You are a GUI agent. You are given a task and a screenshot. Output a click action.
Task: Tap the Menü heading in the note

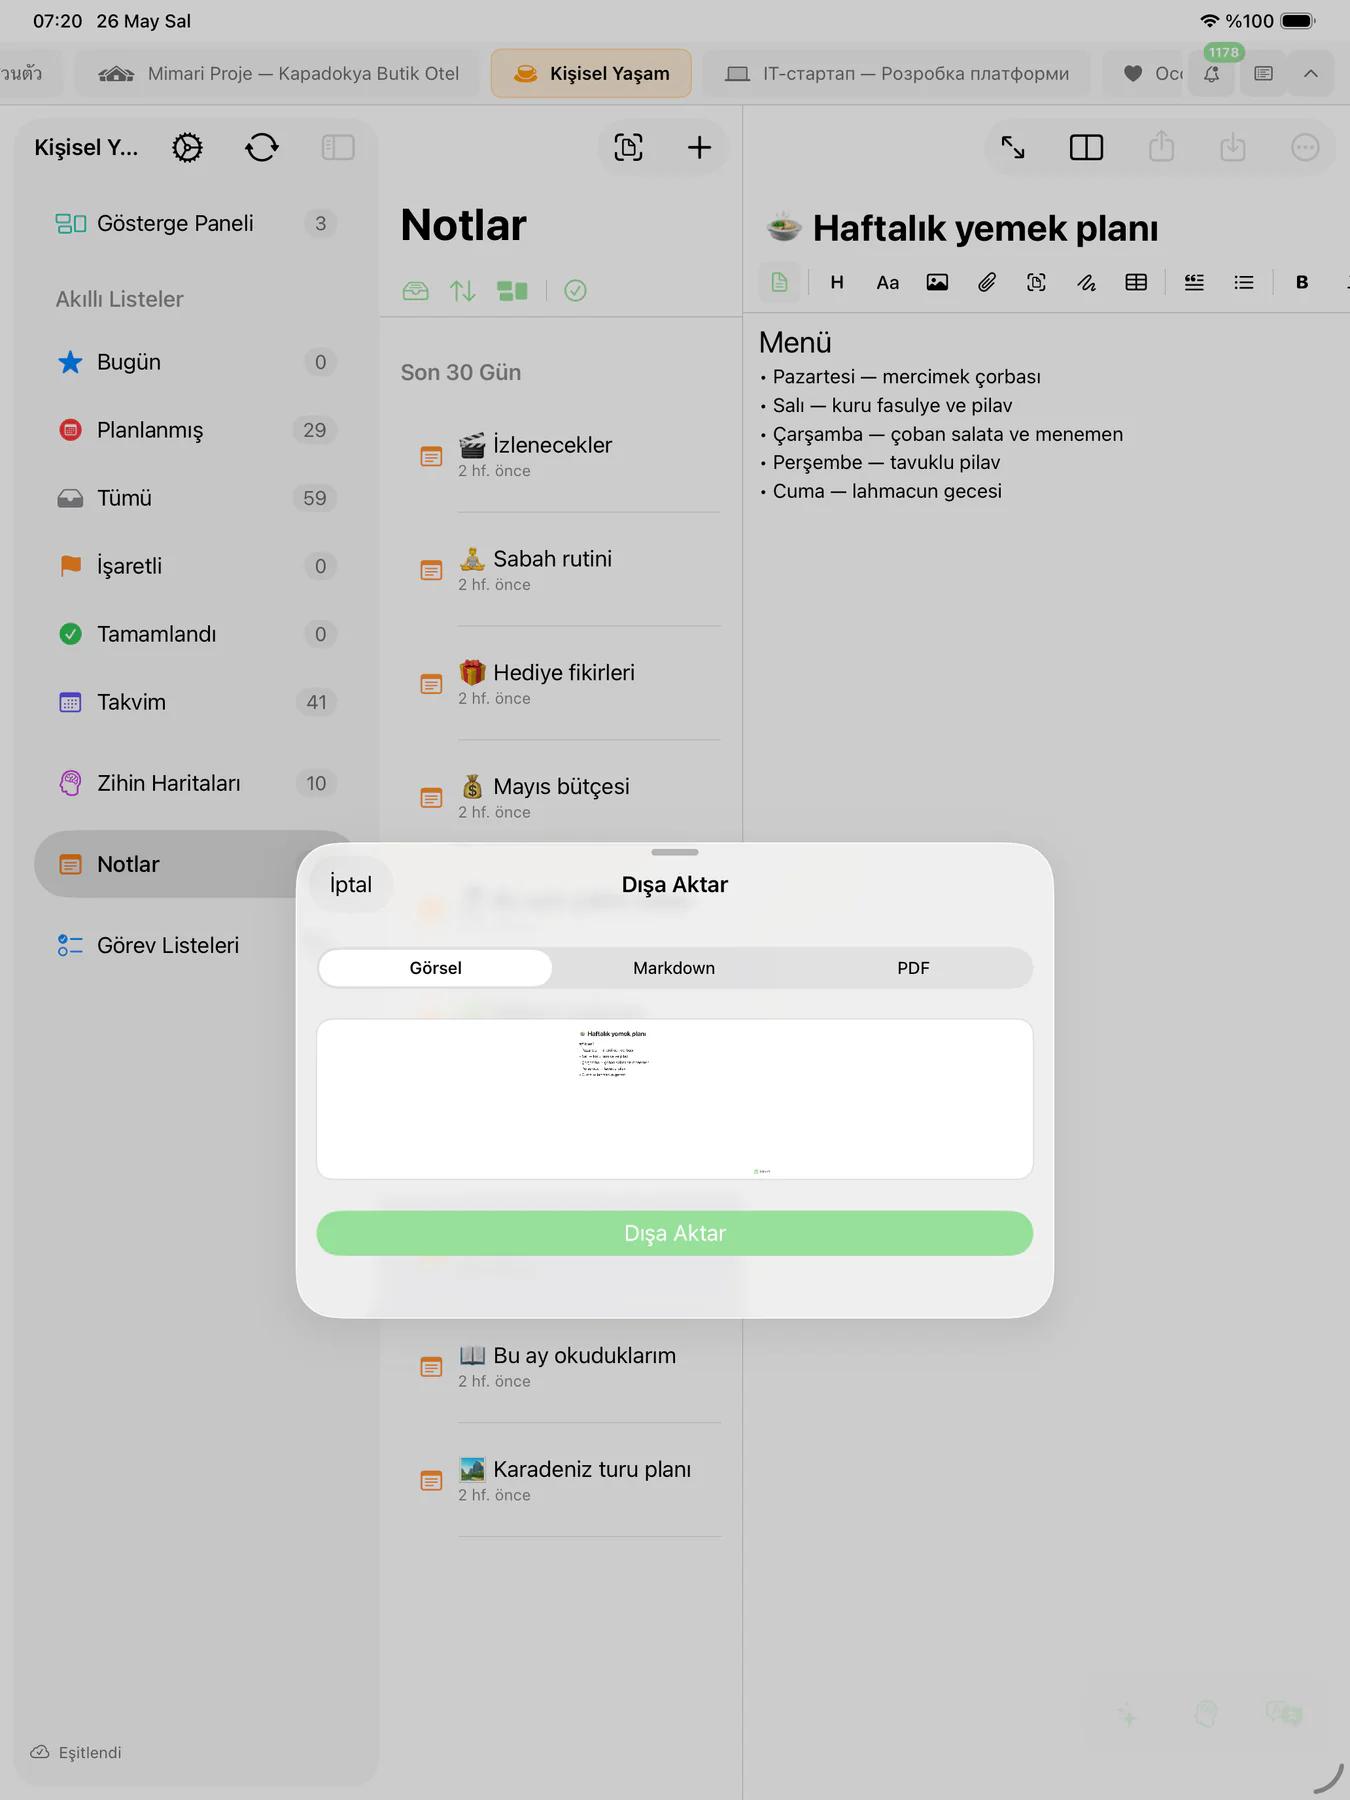point(795,342)
